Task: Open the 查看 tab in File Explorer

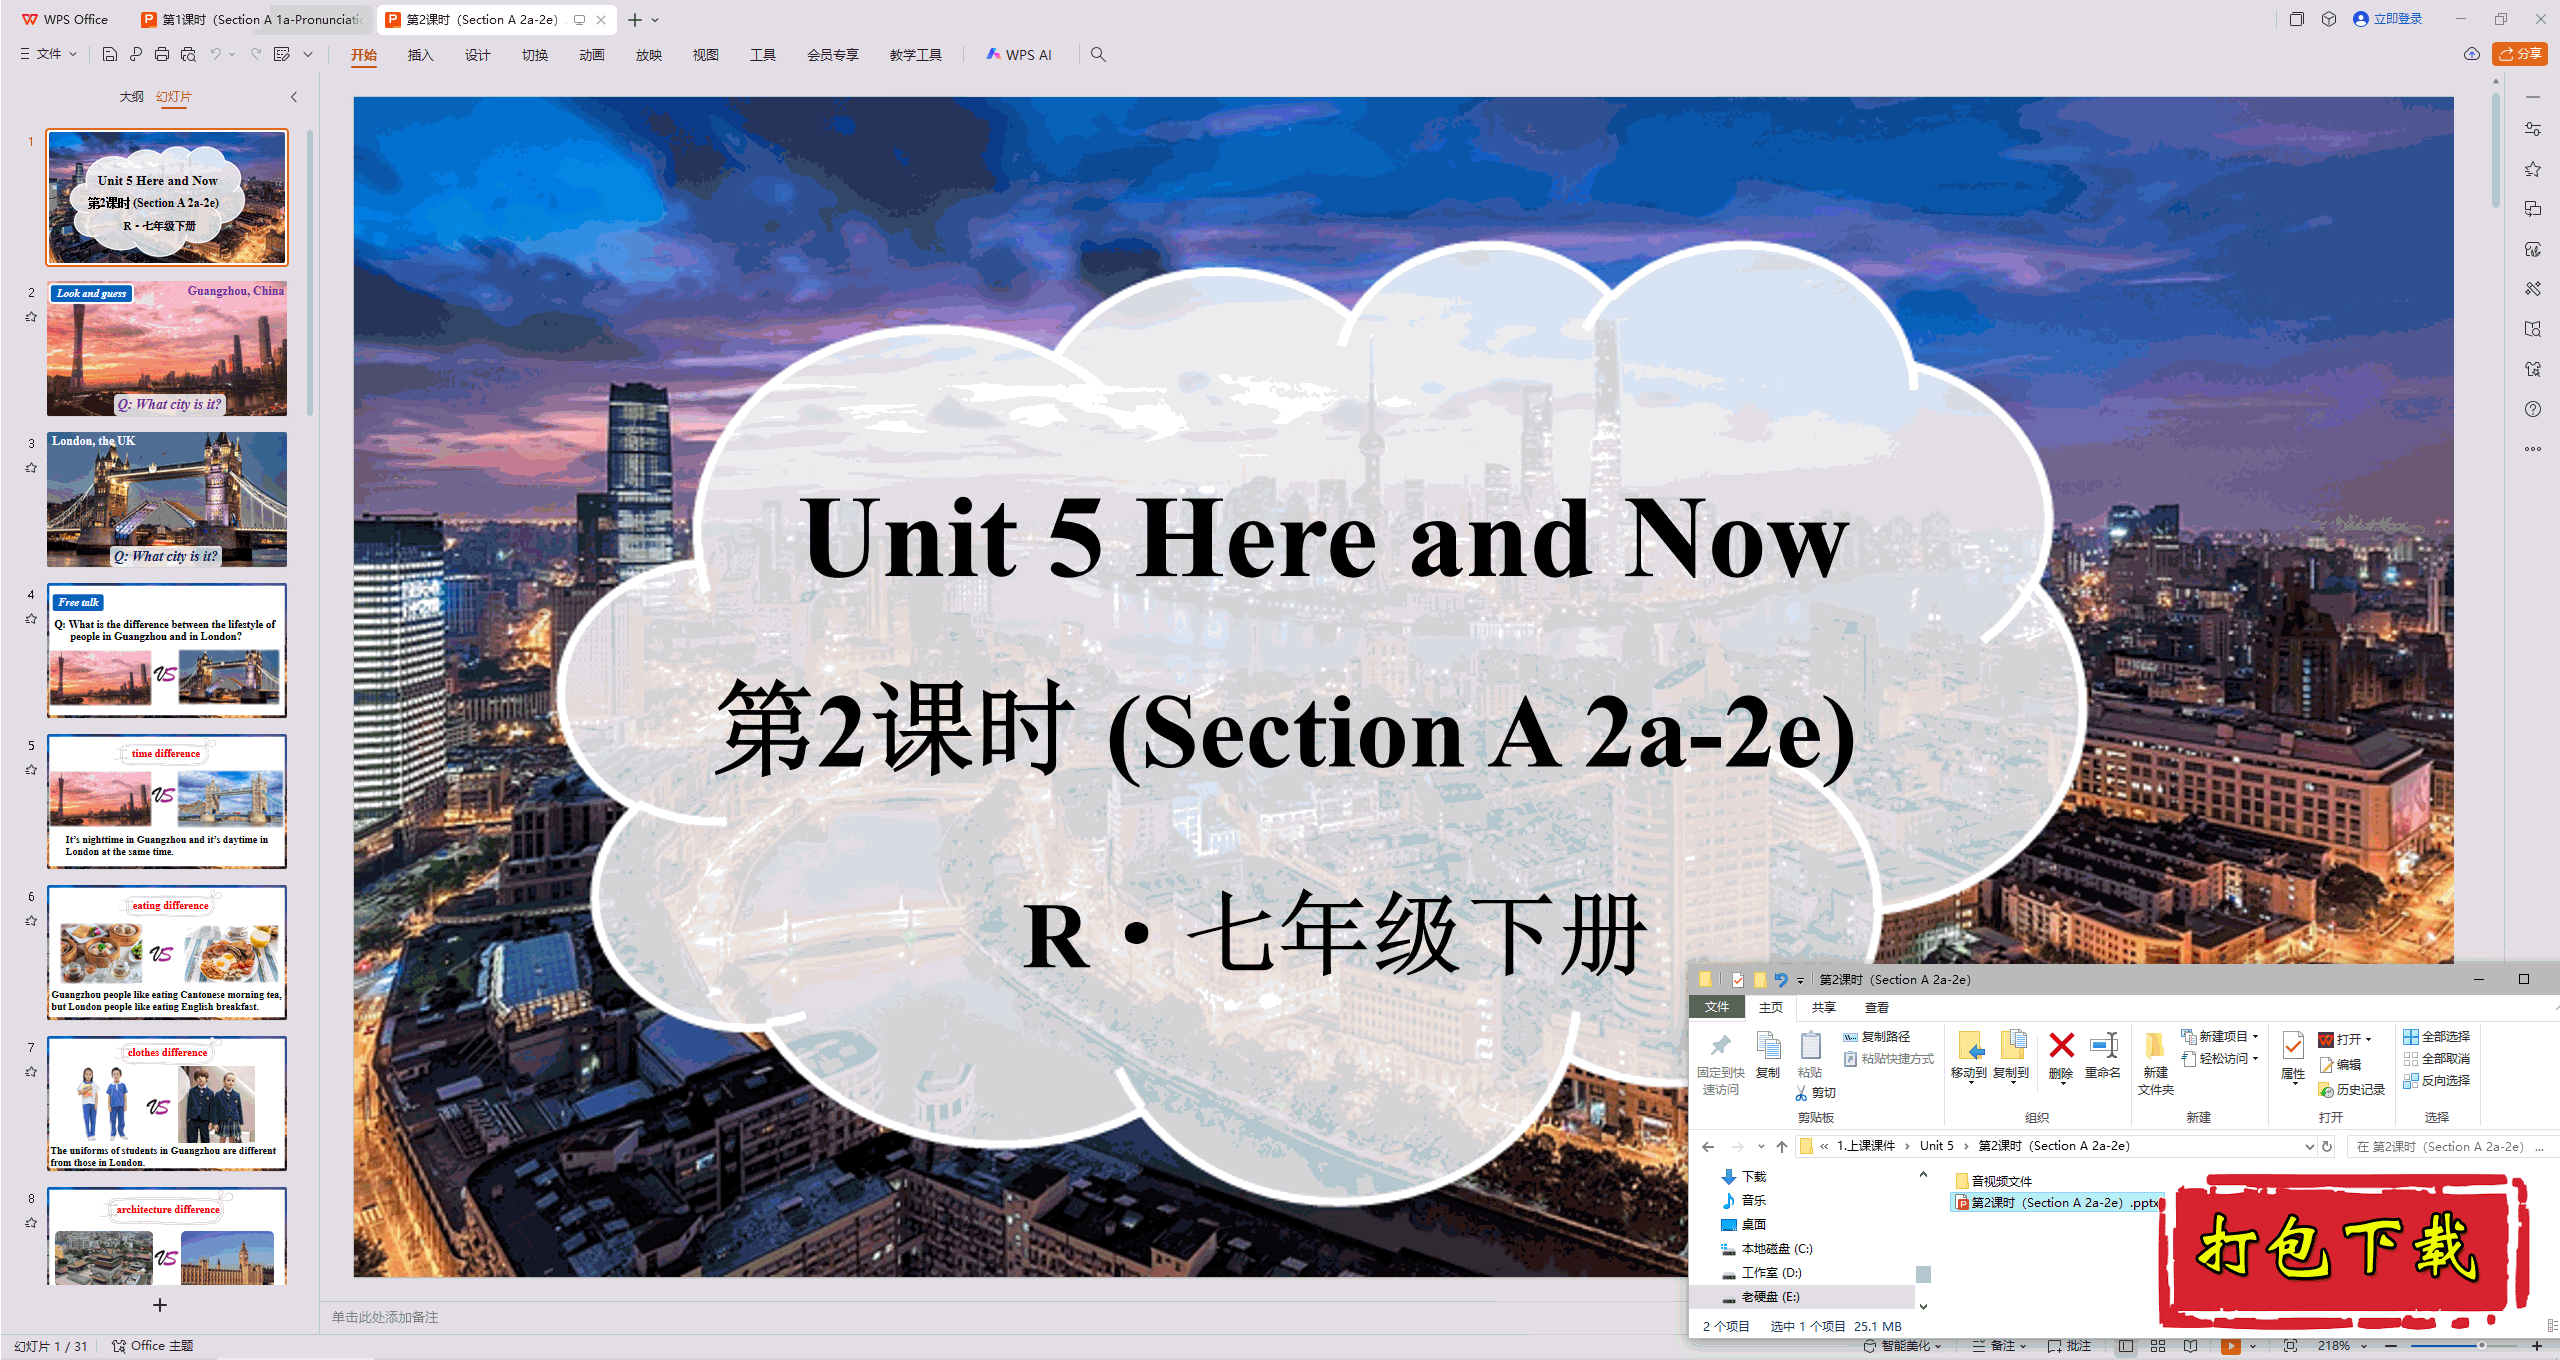Action: [x=1876, y=1007]
